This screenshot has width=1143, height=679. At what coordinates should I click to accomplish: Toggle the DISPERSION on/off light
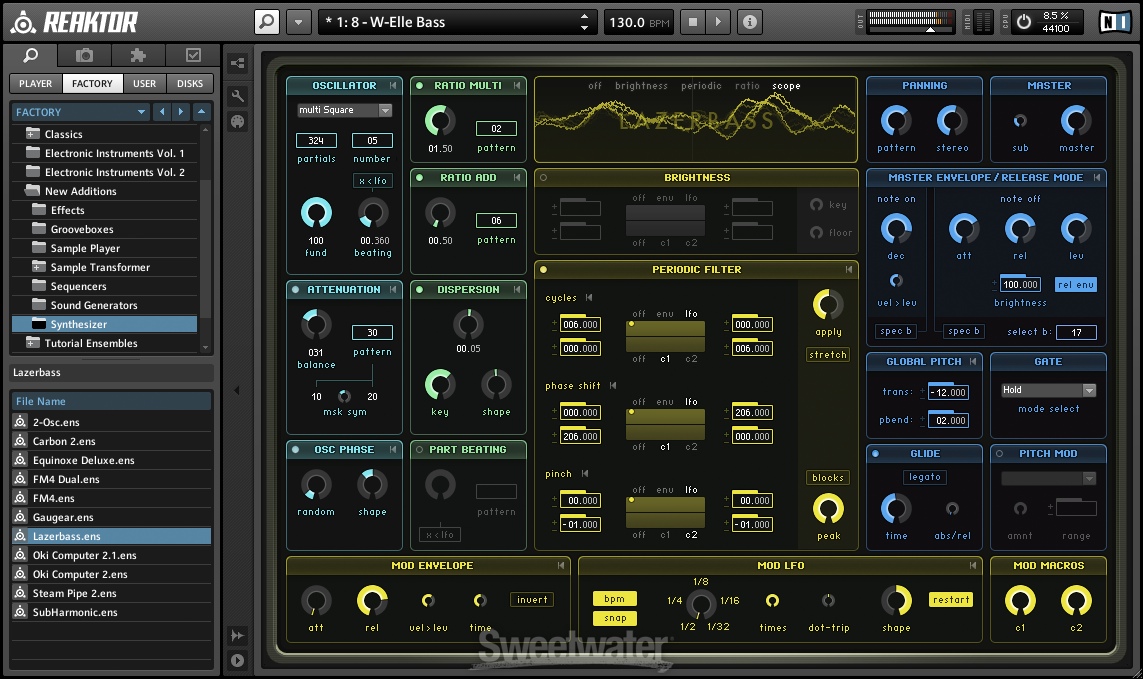tap(419, 290)
